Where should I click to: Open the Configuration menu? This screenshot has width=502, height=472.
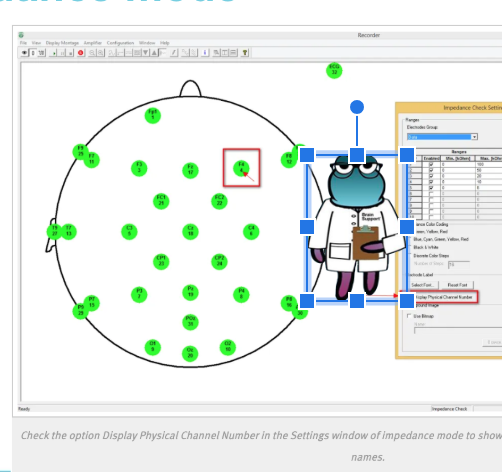120,43
